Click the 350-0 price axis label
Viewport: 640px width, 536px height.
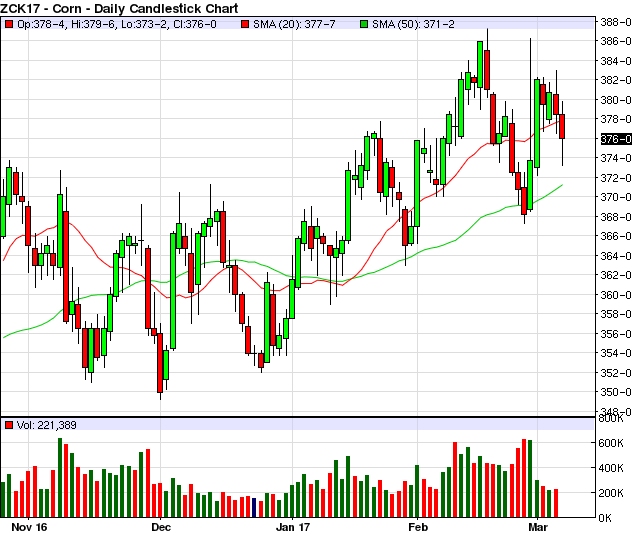(616, 392)
